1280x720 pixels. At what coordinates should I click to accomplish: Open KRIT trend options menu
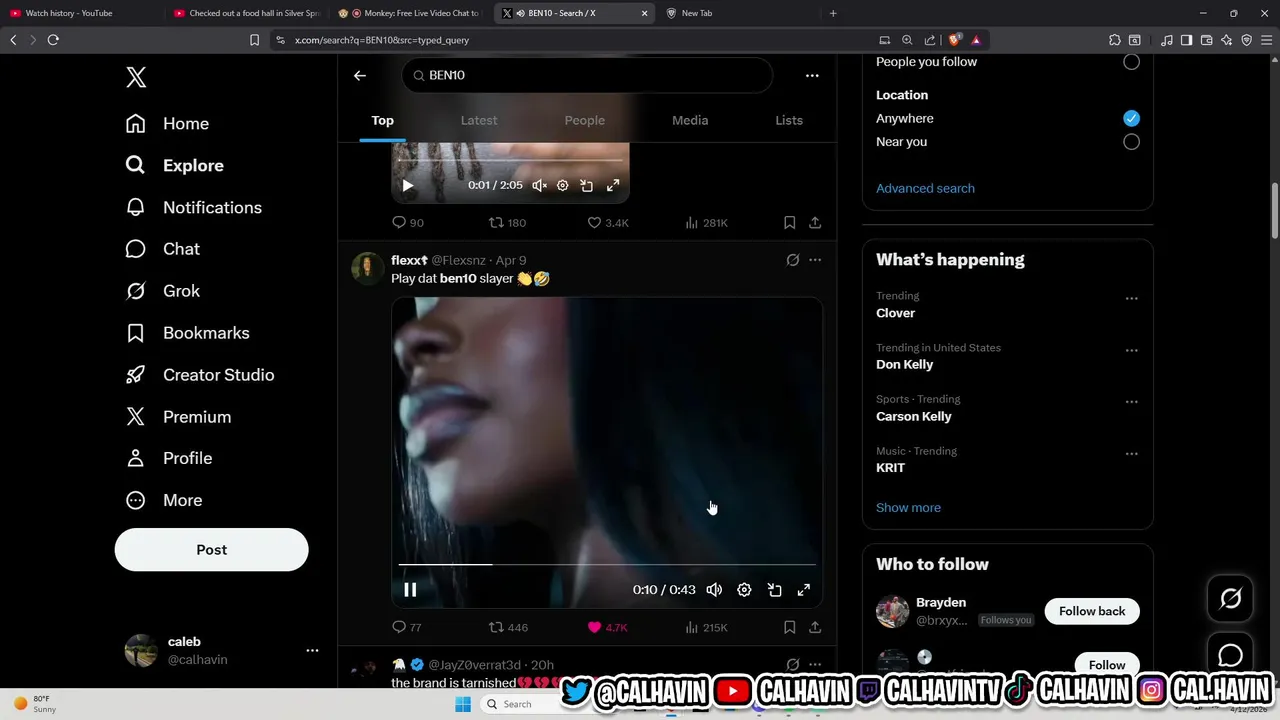click(x=1131, y=453)
